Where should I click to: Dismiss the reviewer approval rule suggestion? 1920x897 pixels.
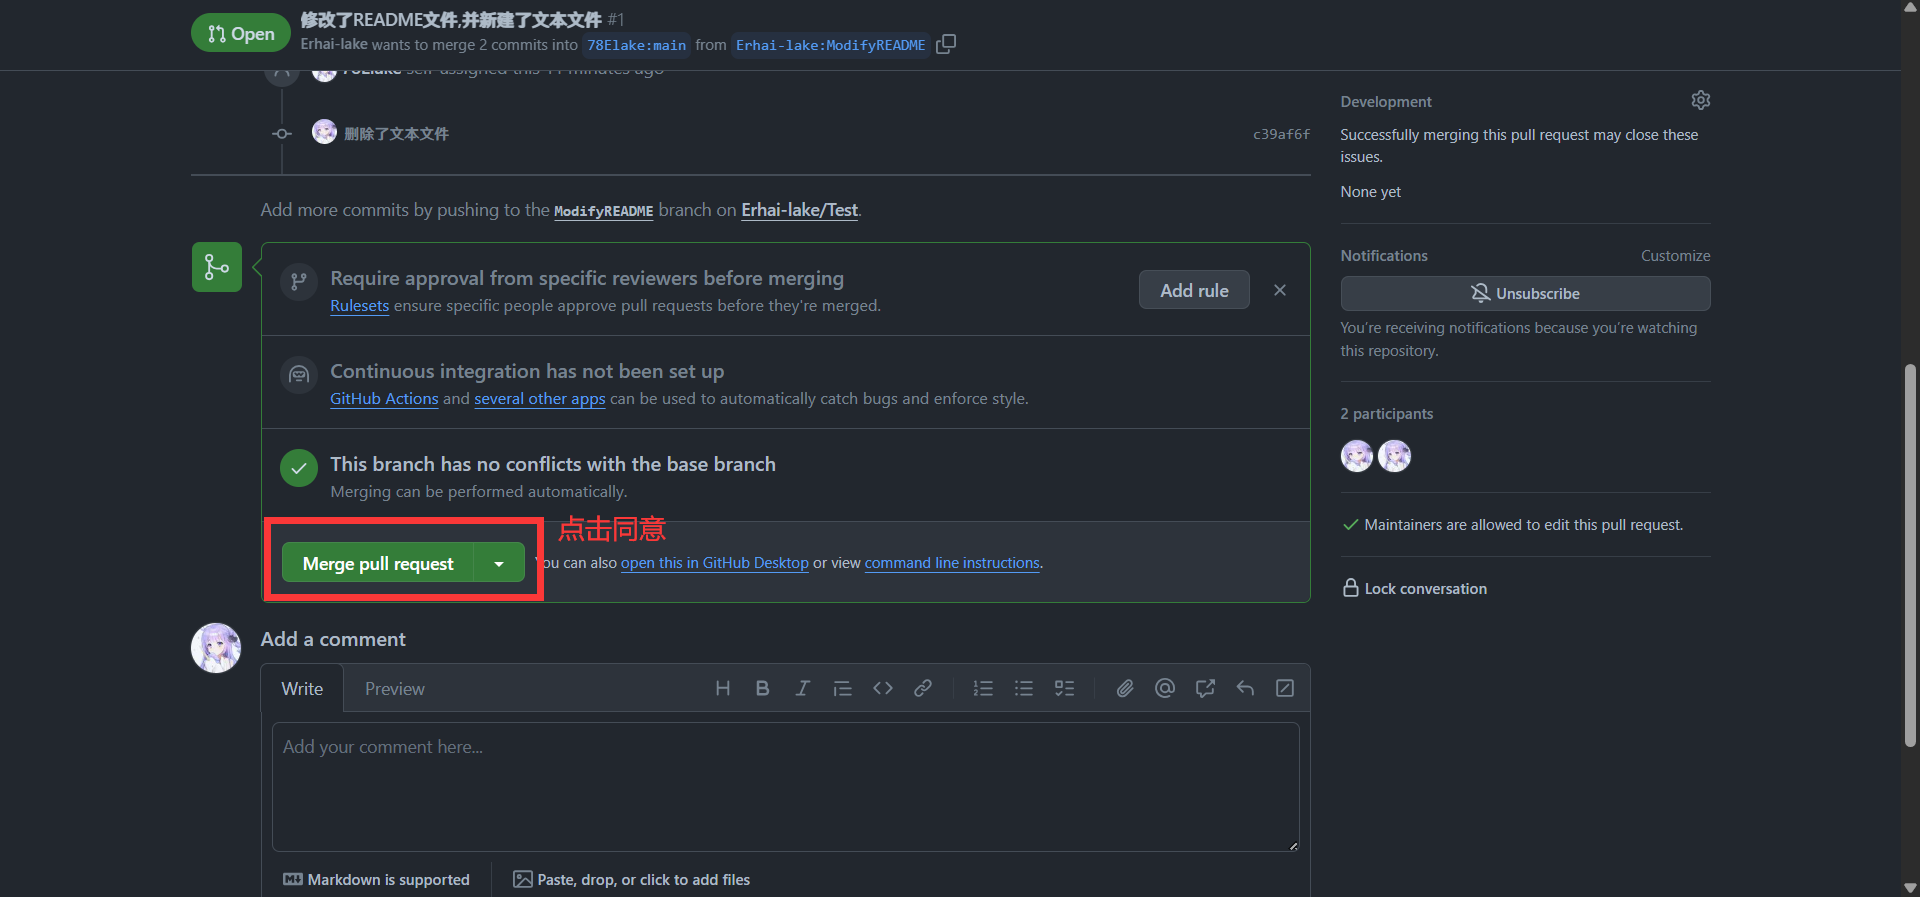coord(1280,290)
